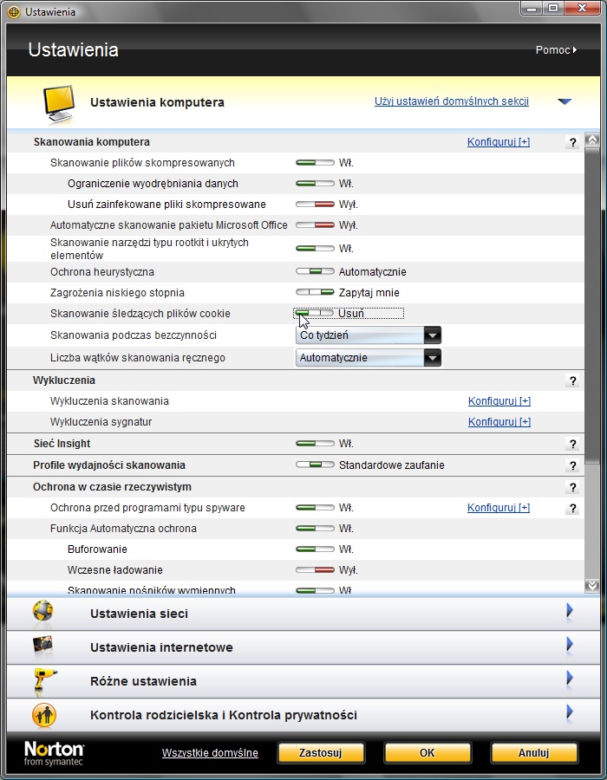Toggle Funkcja Automatyczna ochrona switch
Image resolution: width=607 pixels, height=780 pixels.
(315, 528)
